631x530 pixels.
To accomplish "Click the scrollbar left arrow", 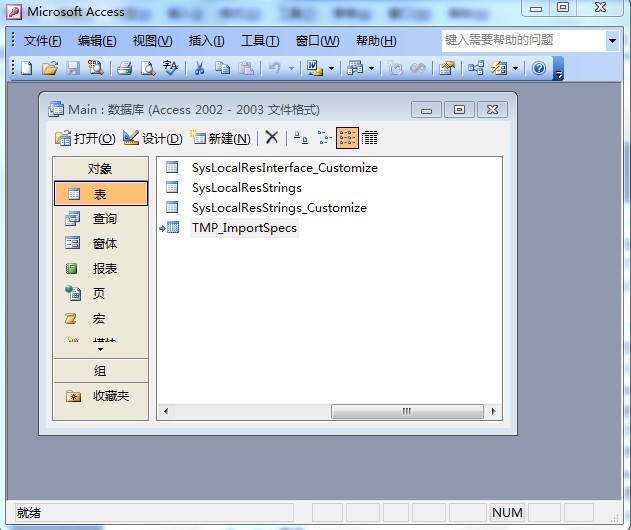I will 165,411.
